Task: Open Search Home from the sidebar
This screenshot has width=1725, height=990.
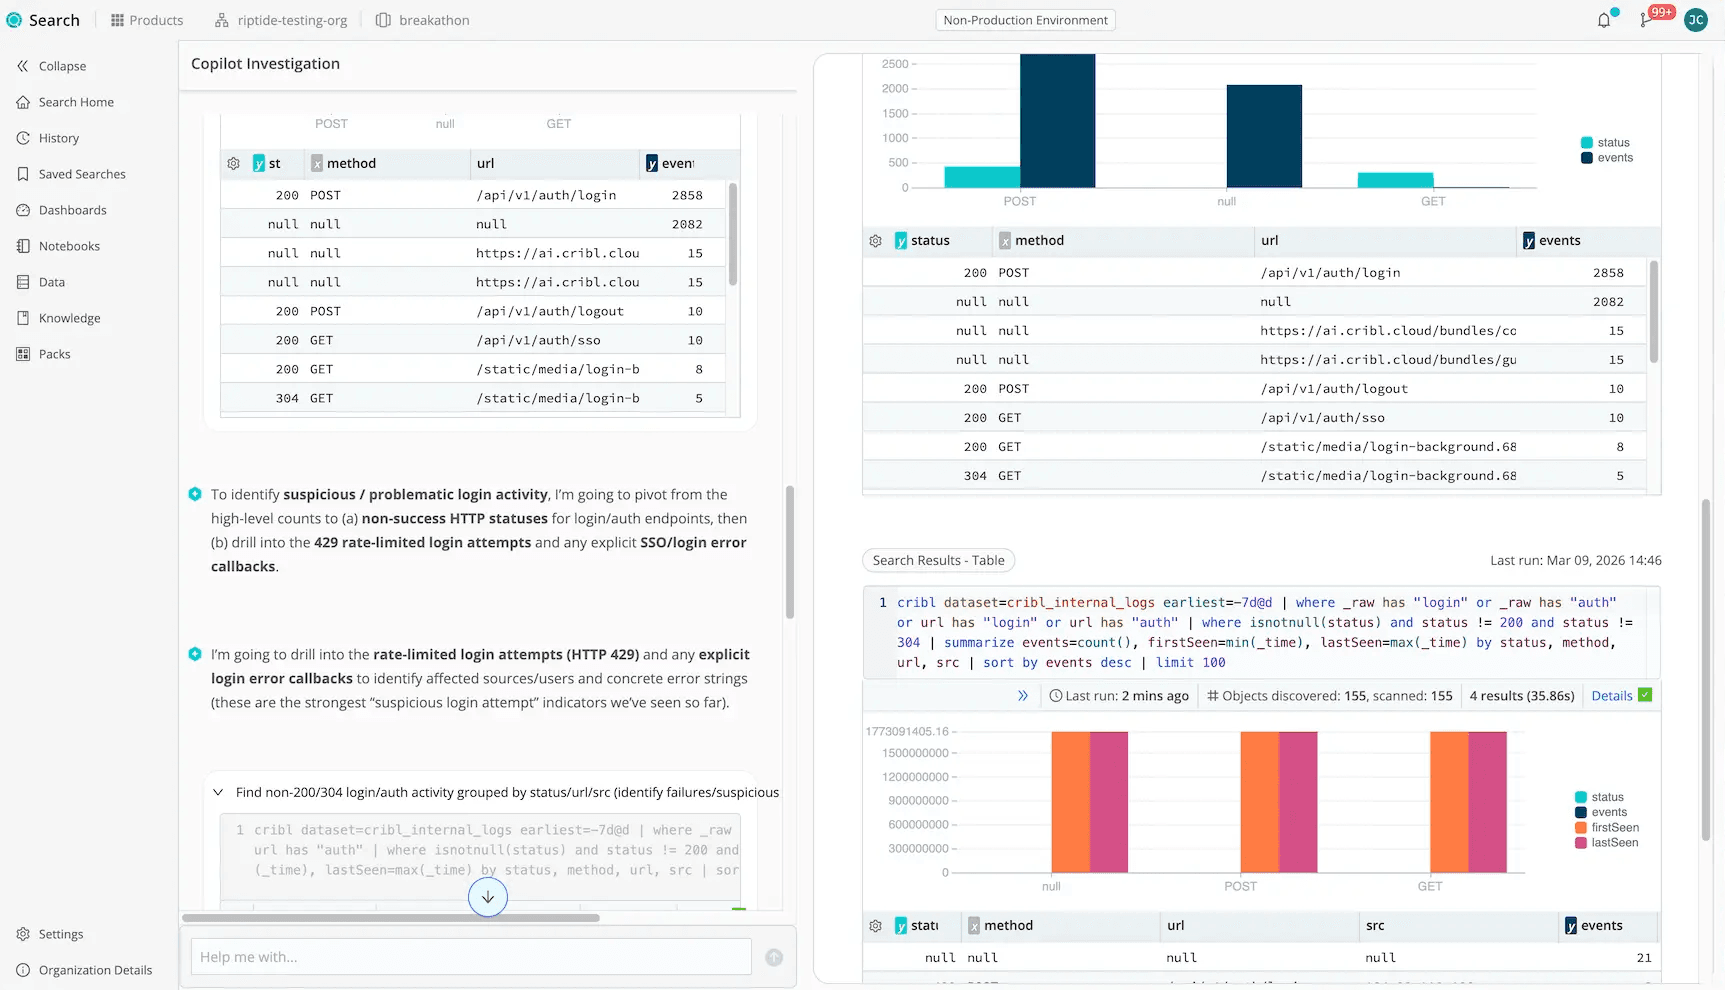Action: 75,101
